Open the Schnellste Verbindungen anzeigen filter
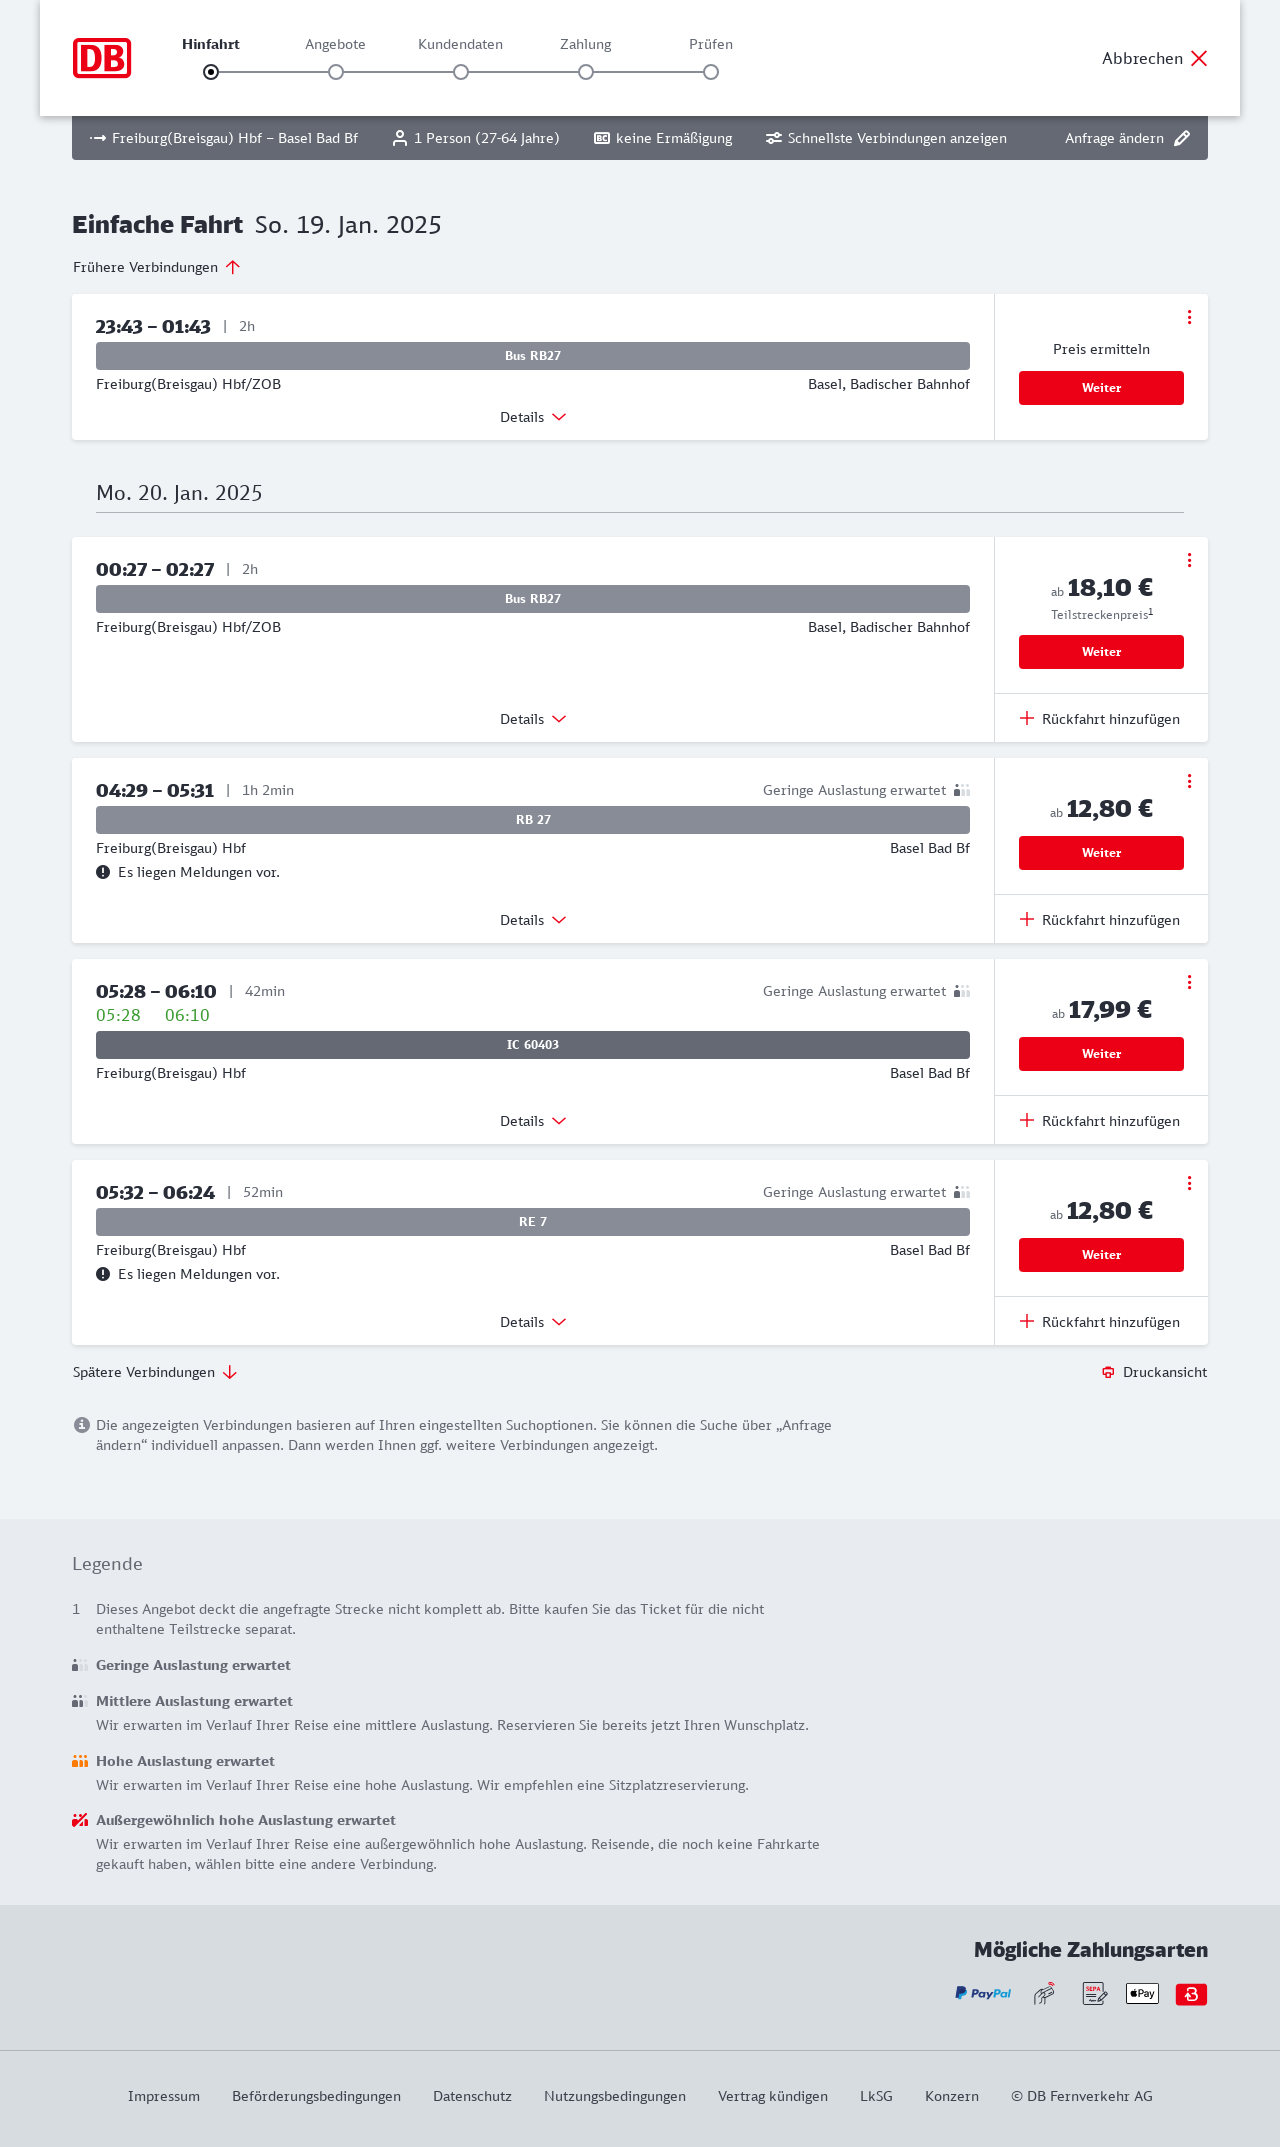This screenshot has width=1280, height=2147. coord(886,139)
